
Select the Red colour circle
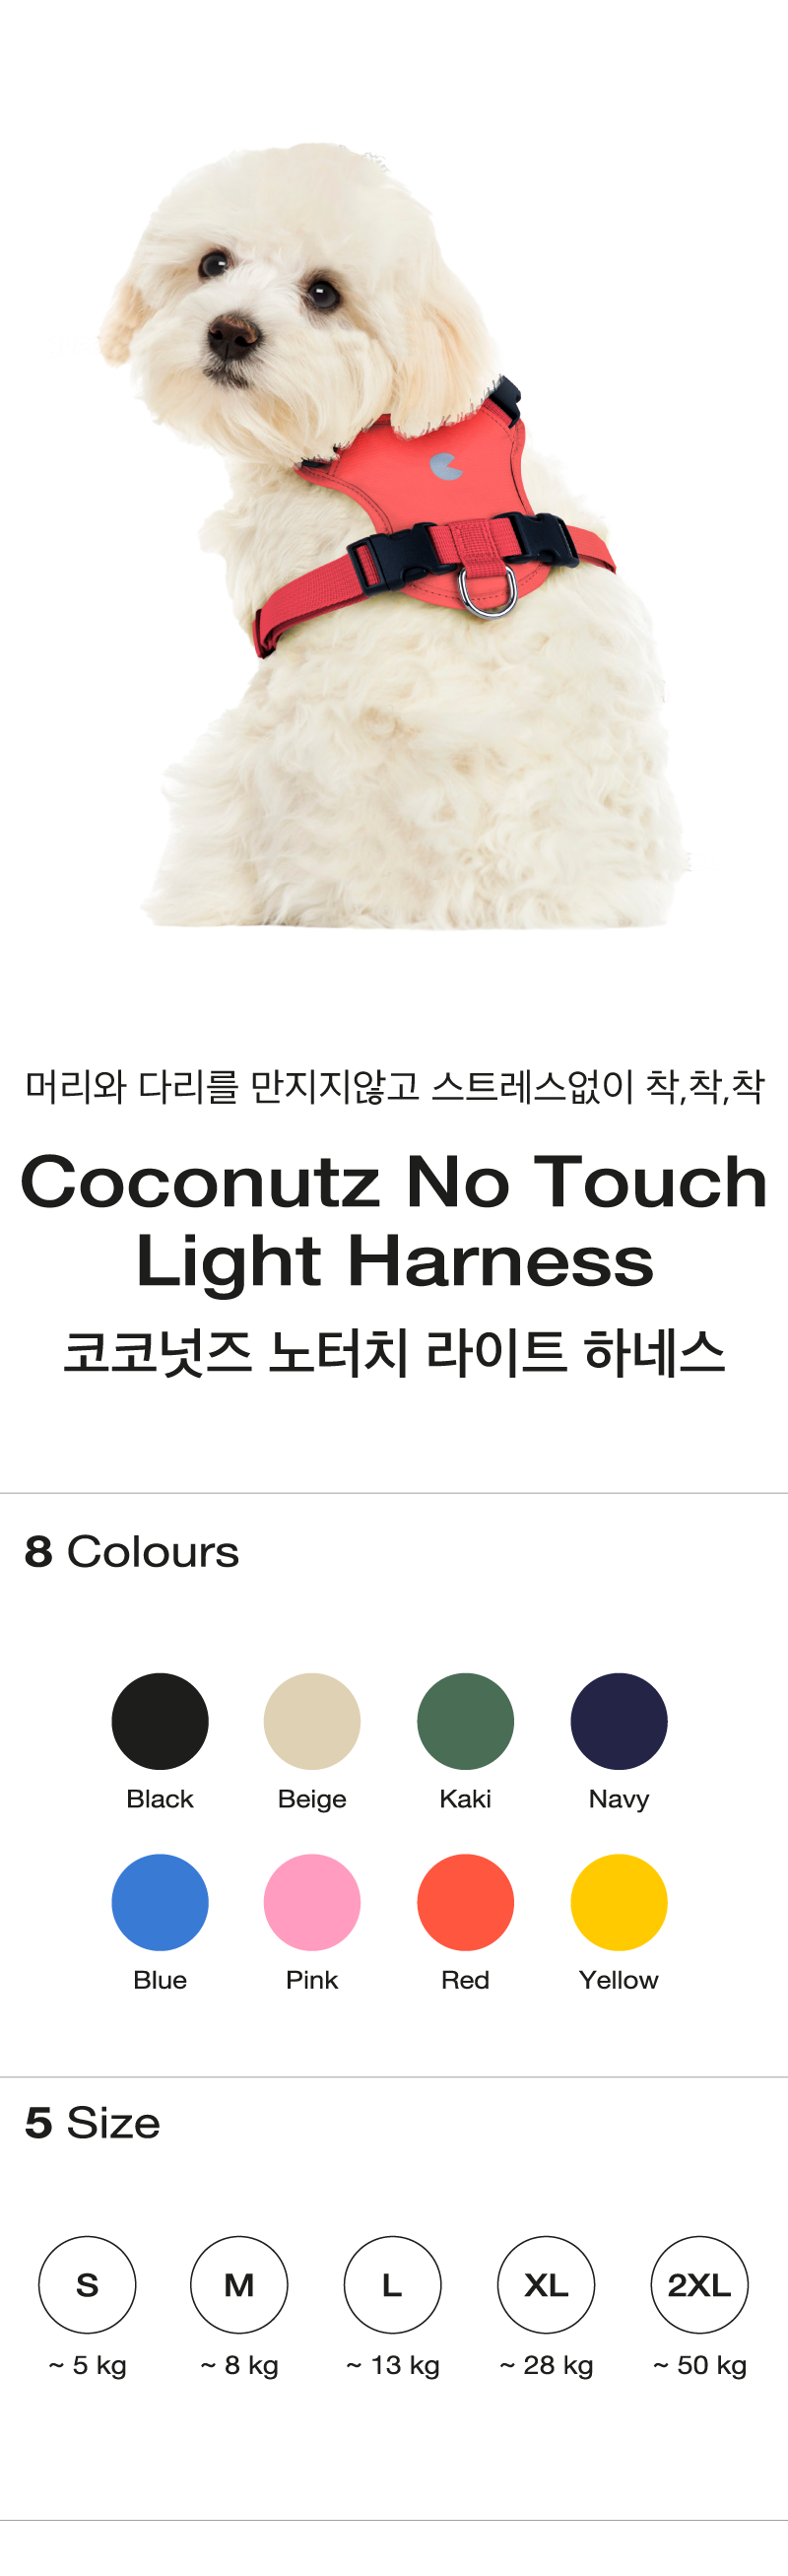(465, 1901)
